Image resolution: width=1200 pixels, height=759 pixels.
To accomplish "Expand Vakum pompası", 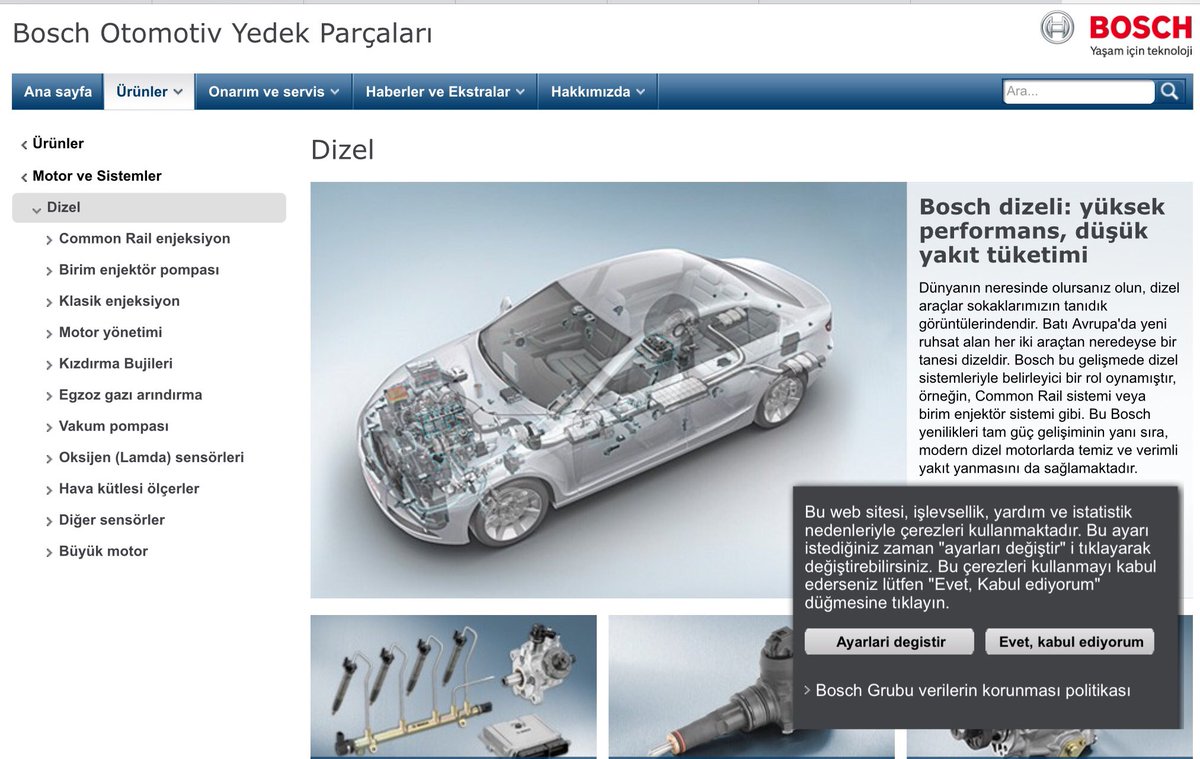I will [x=113, y=426].
